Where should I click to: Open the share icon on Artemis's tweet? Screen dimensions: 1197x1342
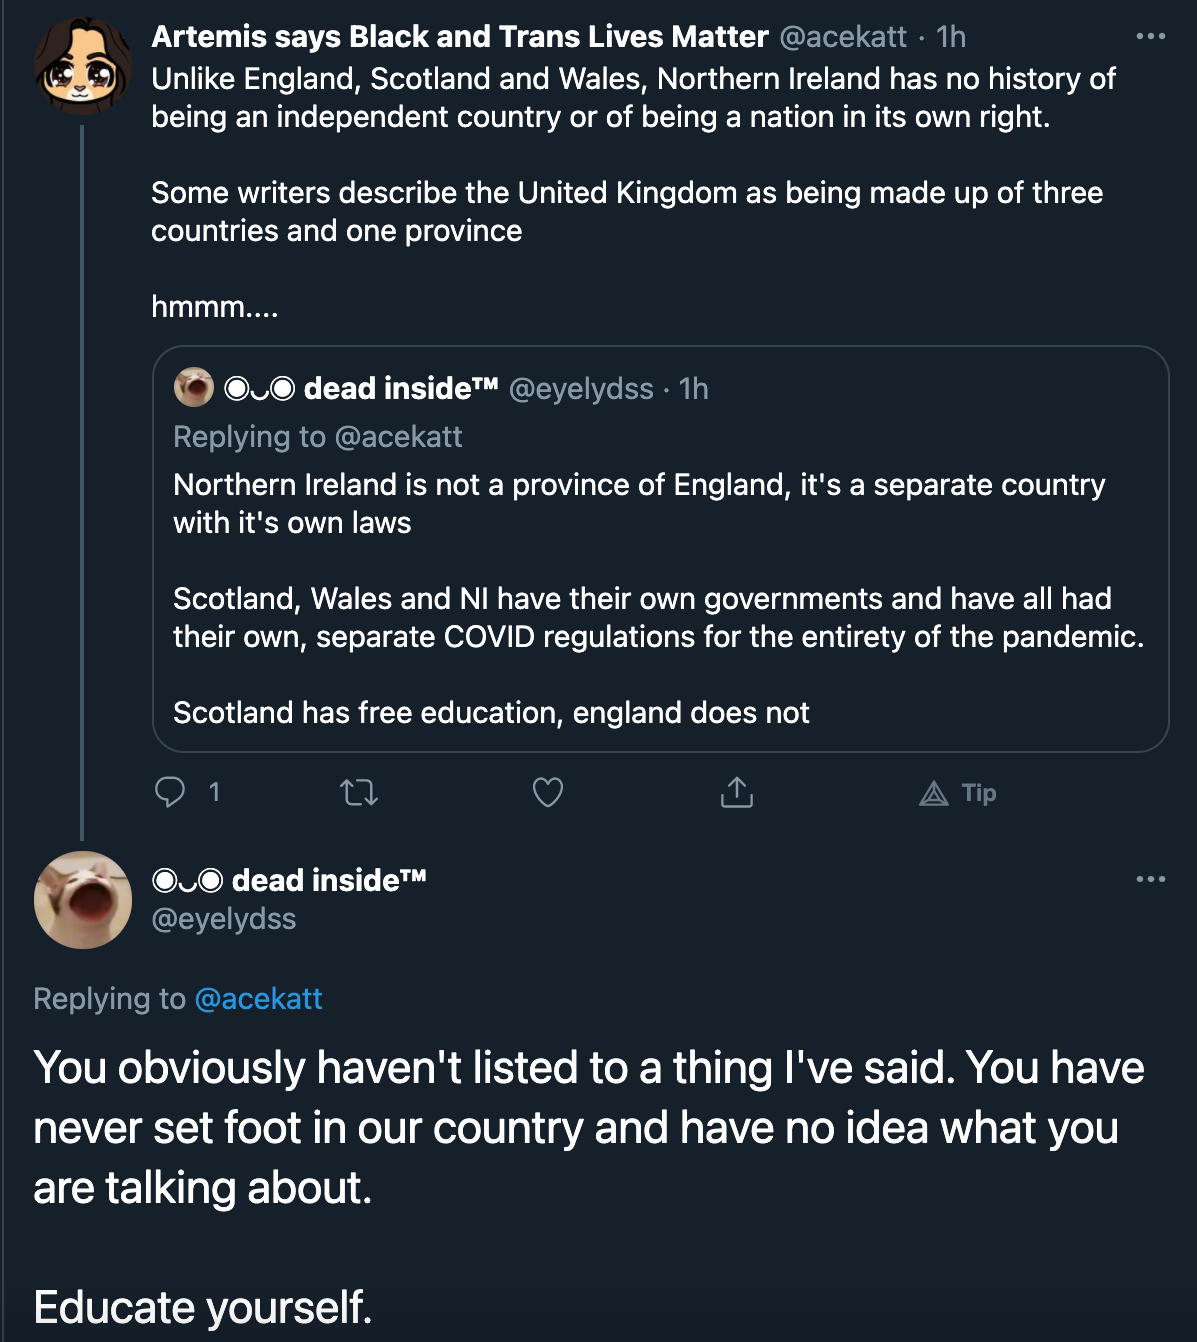click(x=737, y=792)
